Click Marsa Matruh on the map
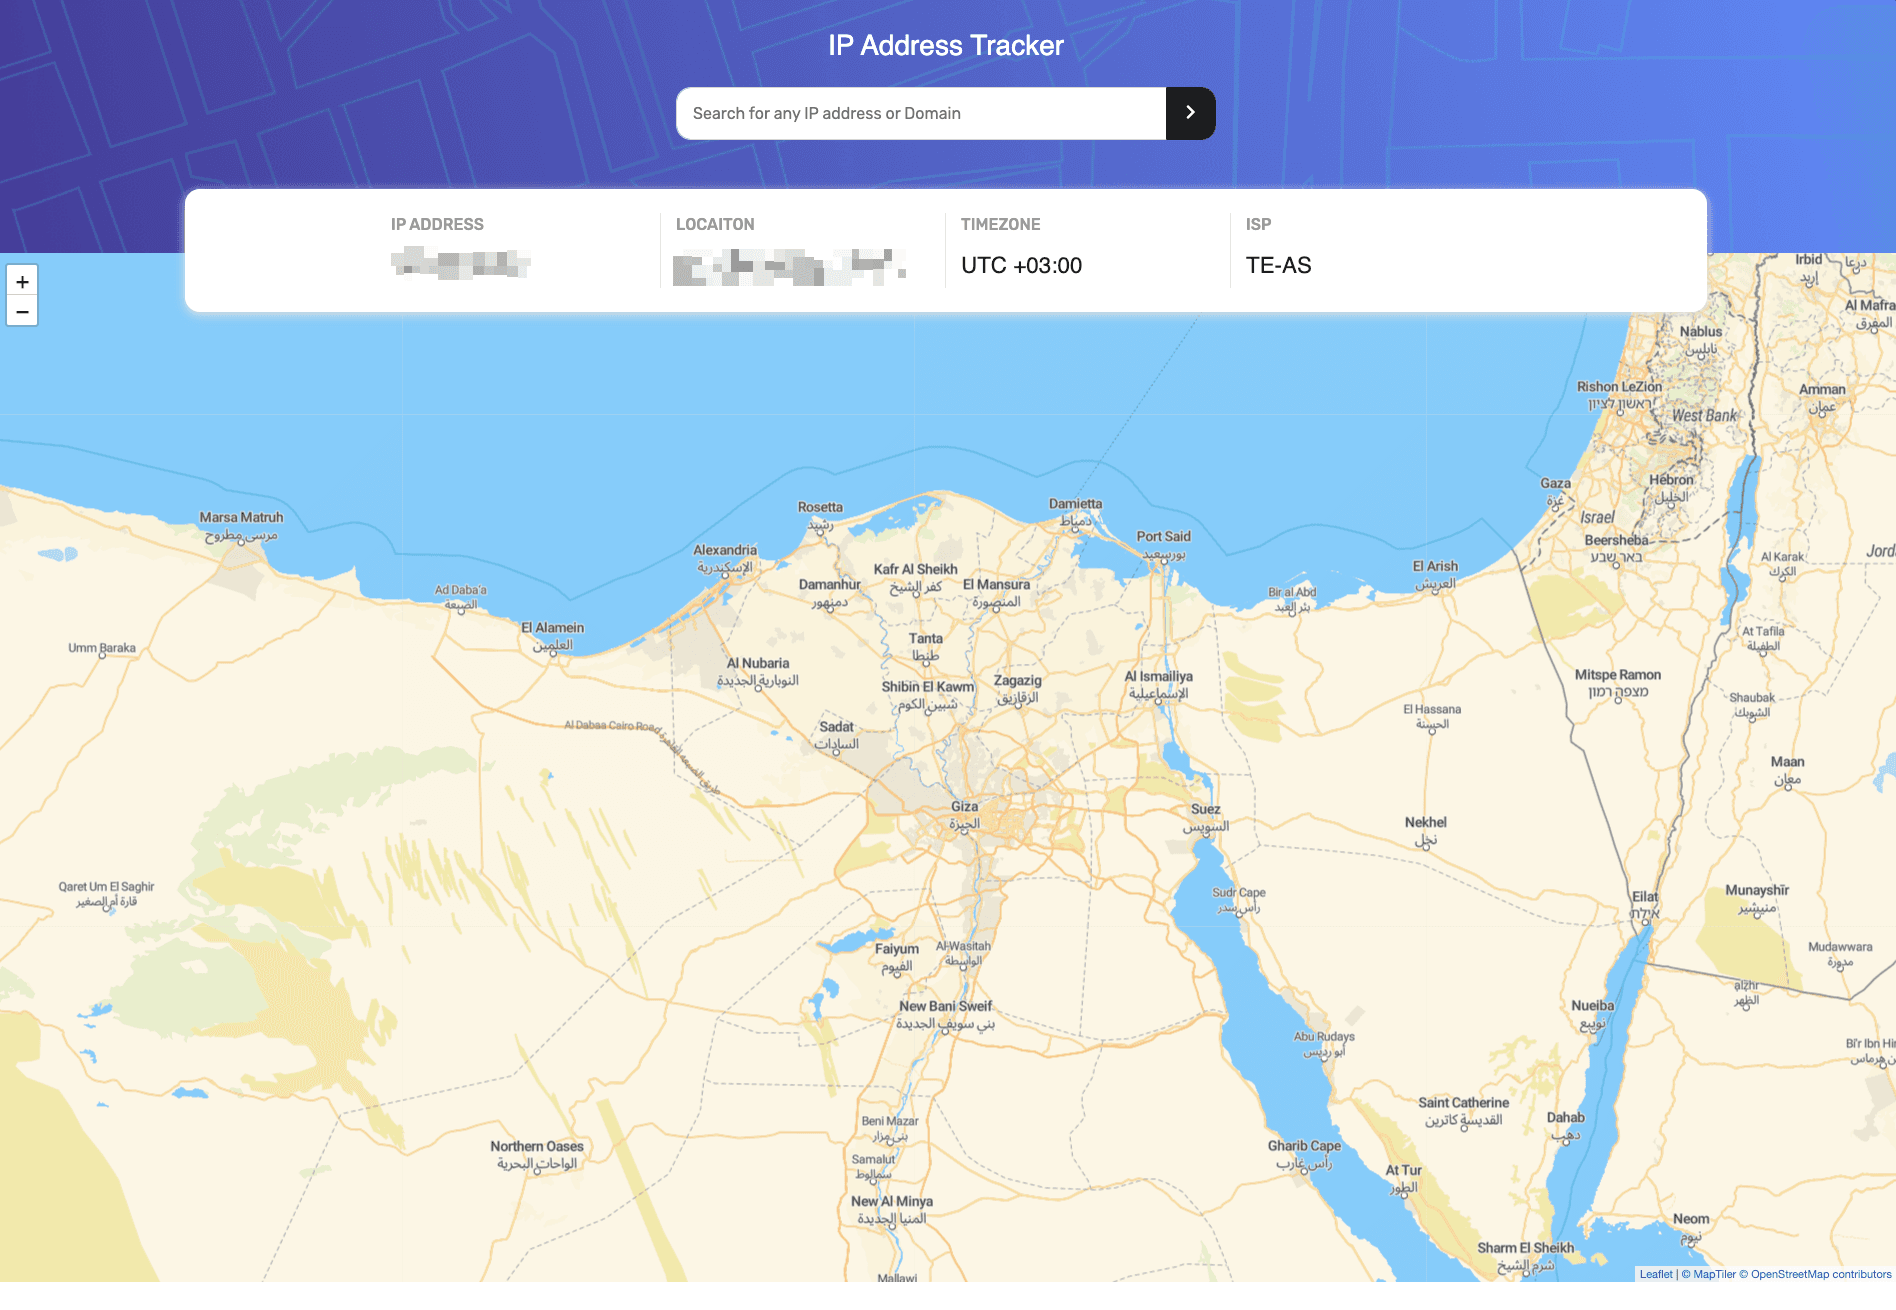 (241, 517)
